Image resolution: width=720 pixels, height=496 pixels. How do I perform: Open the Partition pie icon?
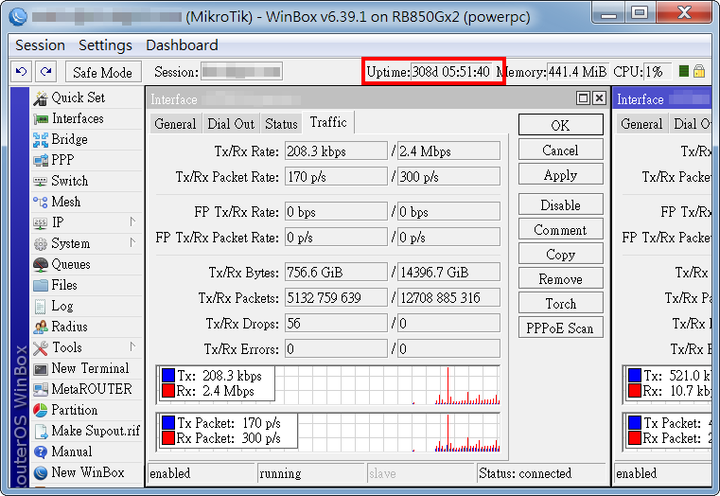pyautogui.click(x=40, y=410)
